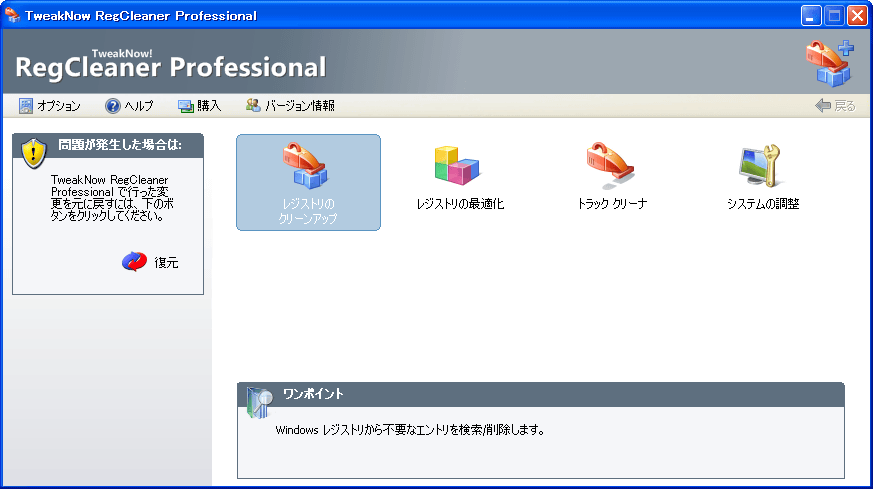873x489 pixels.
Task: Open the オプション options menu
Action: pos(49,106)
